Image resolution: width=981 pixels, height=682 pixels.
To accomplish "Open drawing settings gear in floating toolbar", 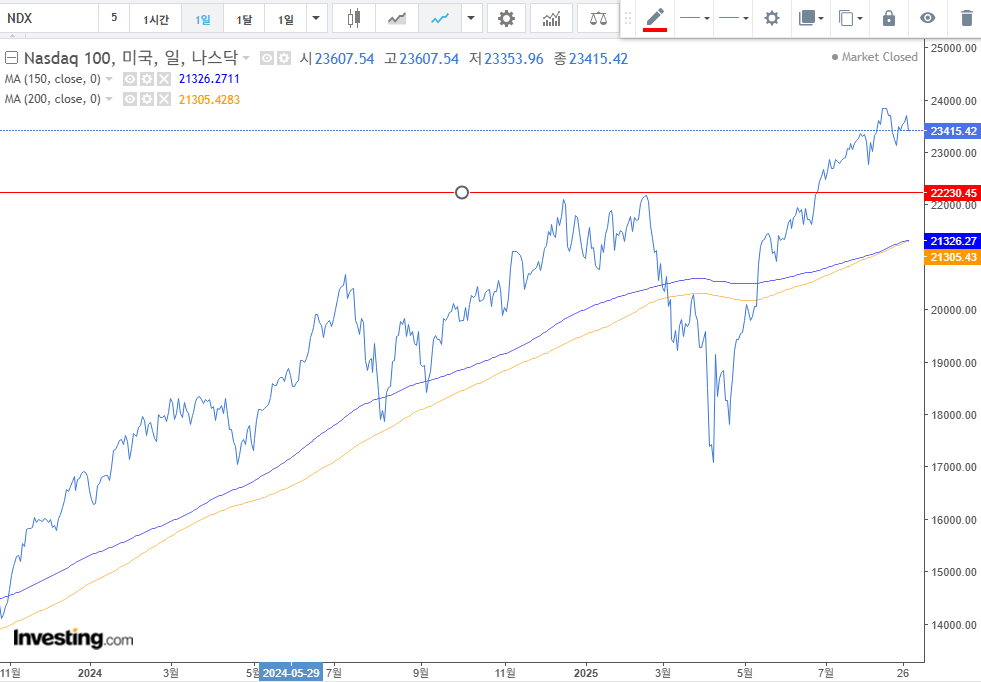I will (772, 18).
